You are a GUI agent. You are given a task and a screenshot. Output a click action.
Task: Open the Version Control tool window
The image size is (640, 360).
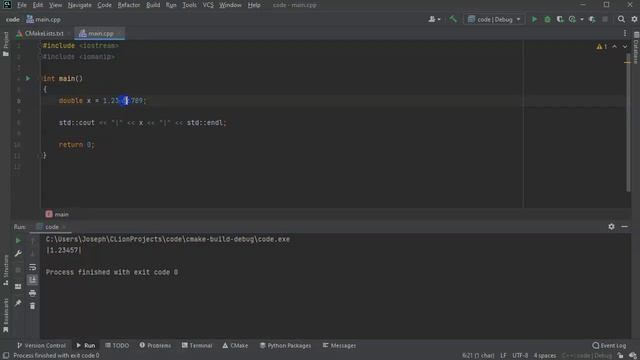point(41,346)
